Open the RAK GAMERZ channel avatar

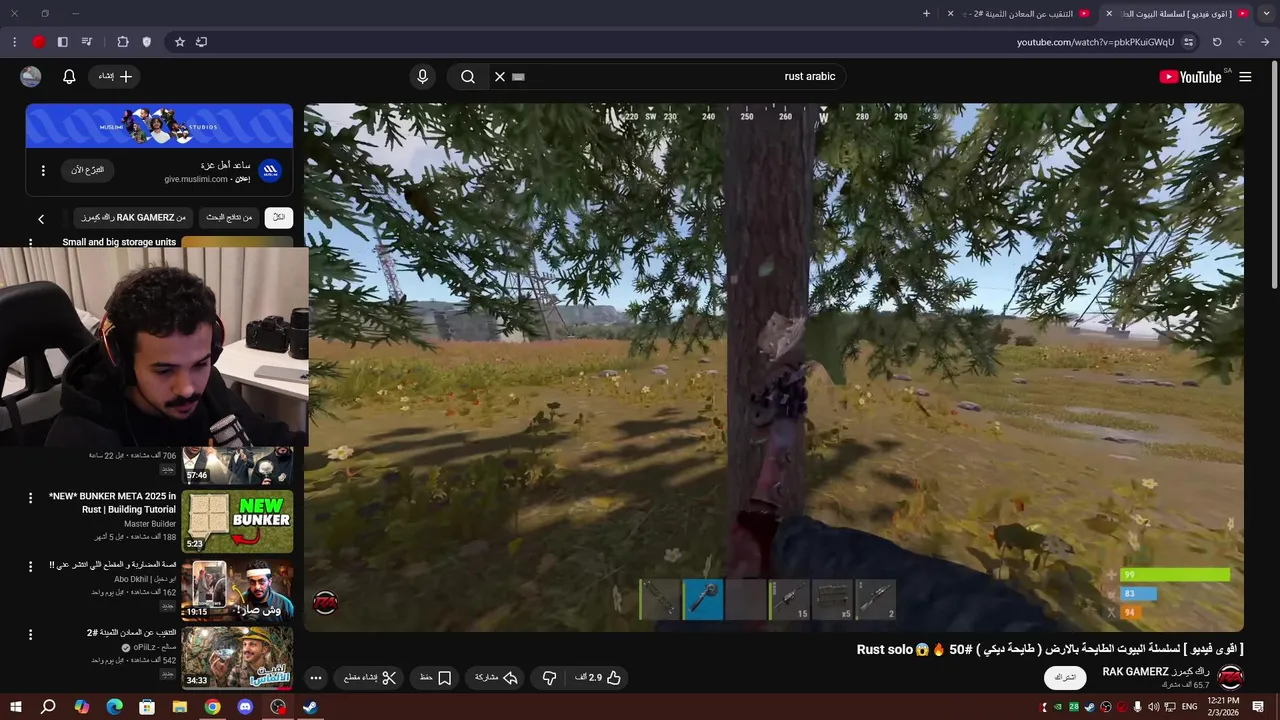coord(1230,677)
